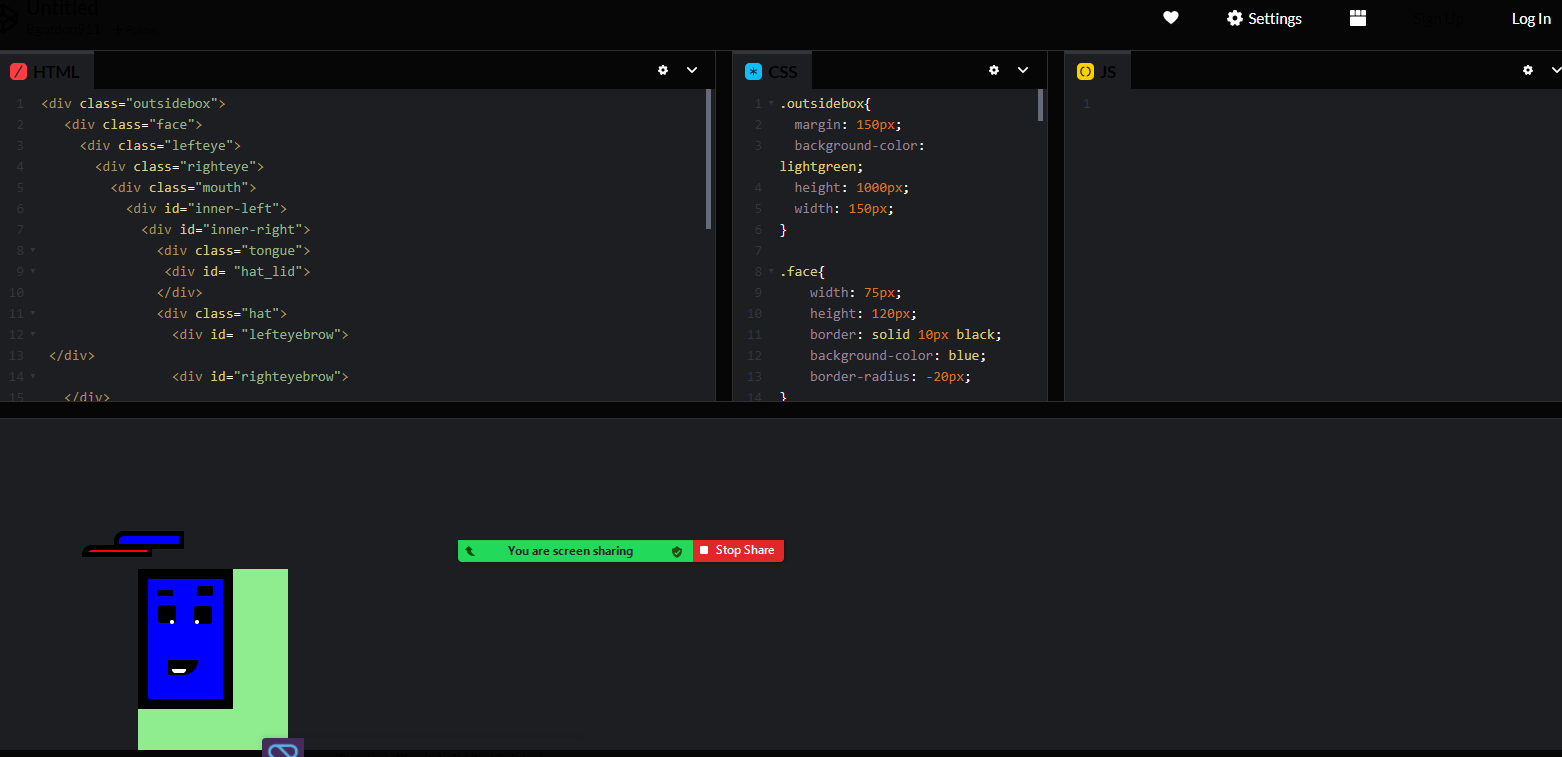Click the Stop Share button
Viewport: 1562px width, 757px height.
[738, 551]
